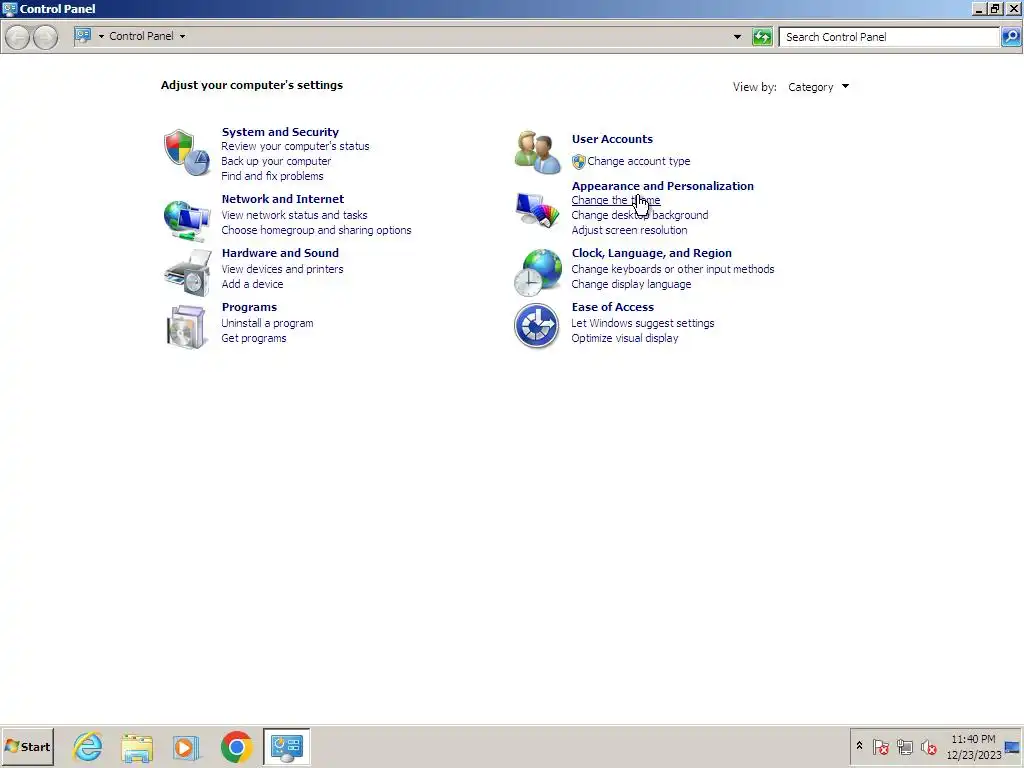Show hidden tray icons arrow
This screenshot has height=768, width=1024.
pyautogui.click(x=859, y=746)
